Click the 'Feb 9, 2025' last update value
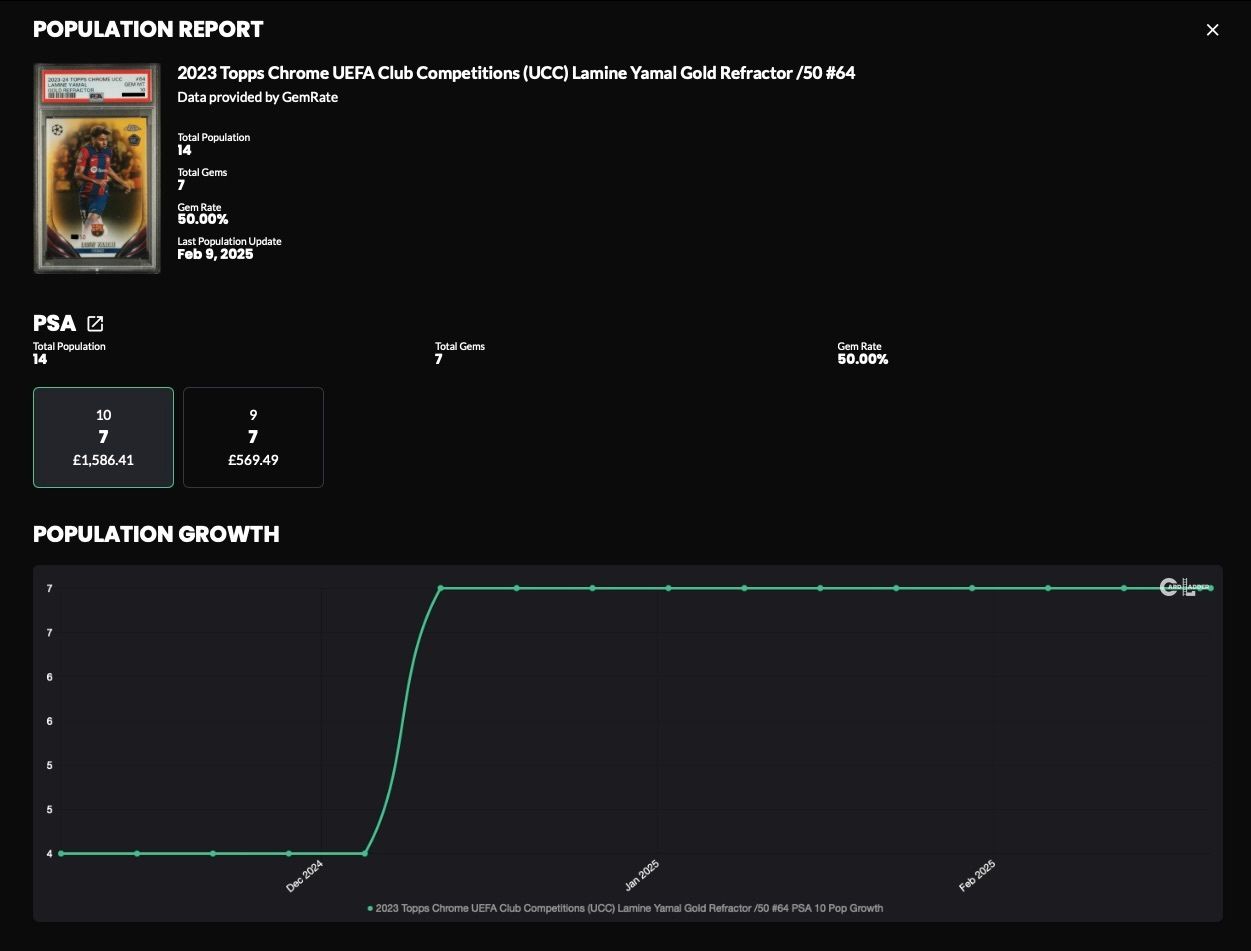The width and height of the screenshot is (1251, 951). pos(215,254)
